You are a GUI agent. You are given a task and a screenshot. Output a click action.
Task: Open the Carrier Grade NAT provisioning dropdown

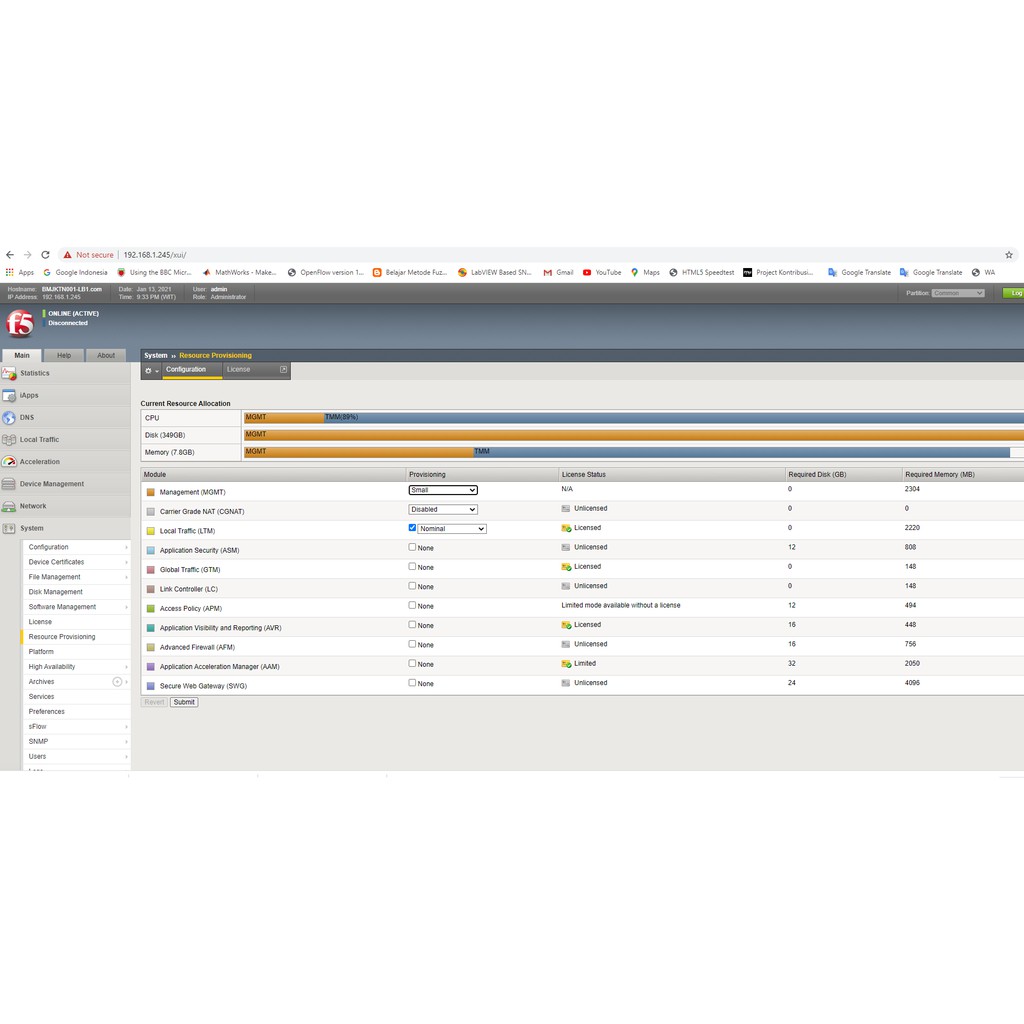(x=443, y=509)
